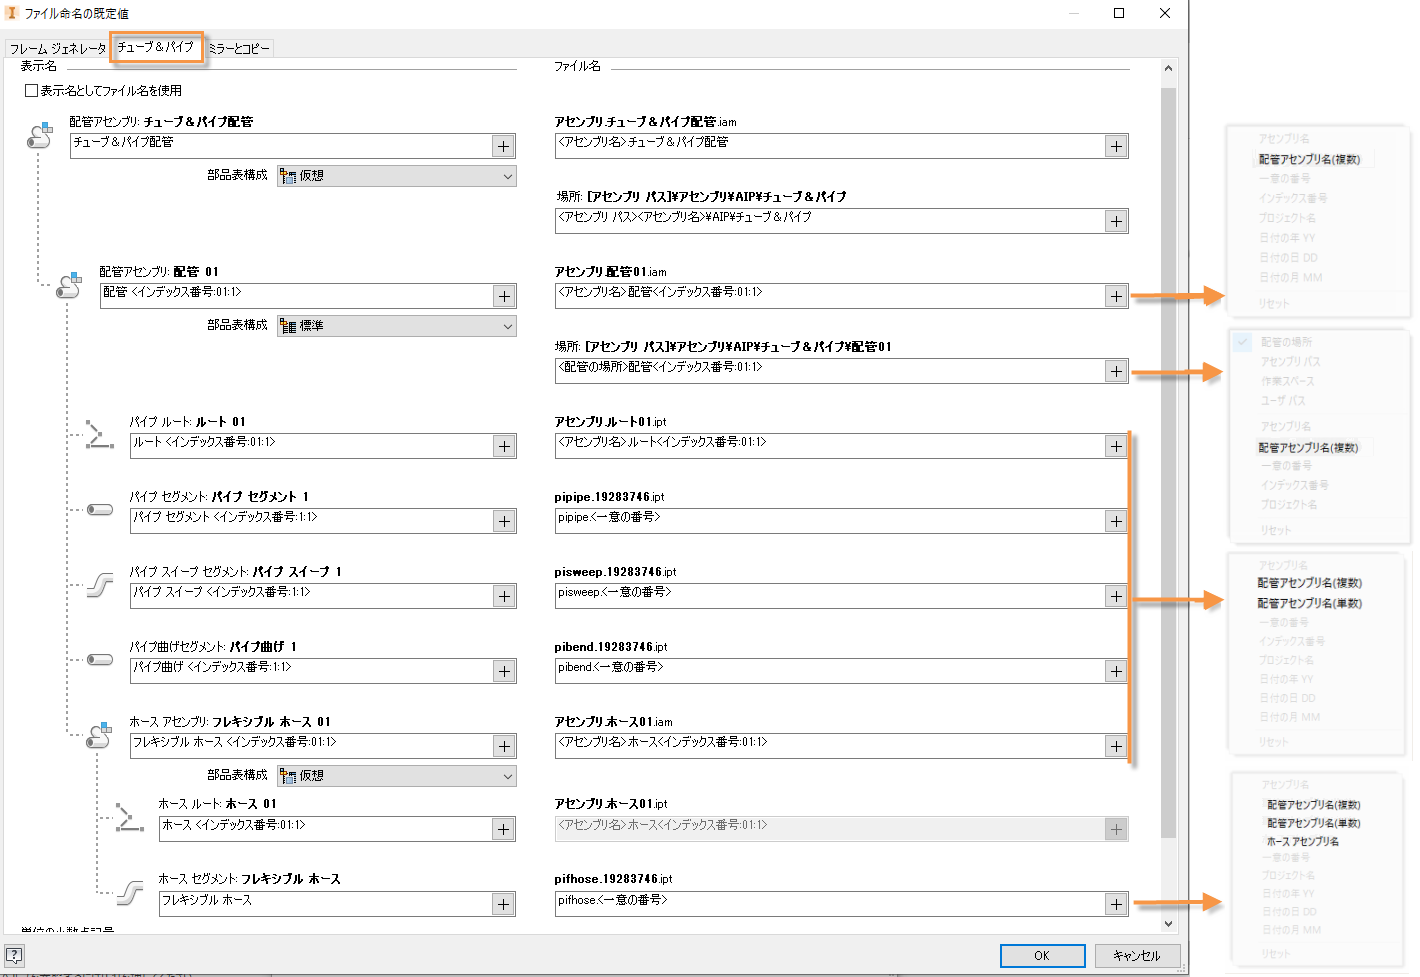1420x977 pixels.
Task: Click plus button beside pisweep file name field
Action: point(1115,596)
